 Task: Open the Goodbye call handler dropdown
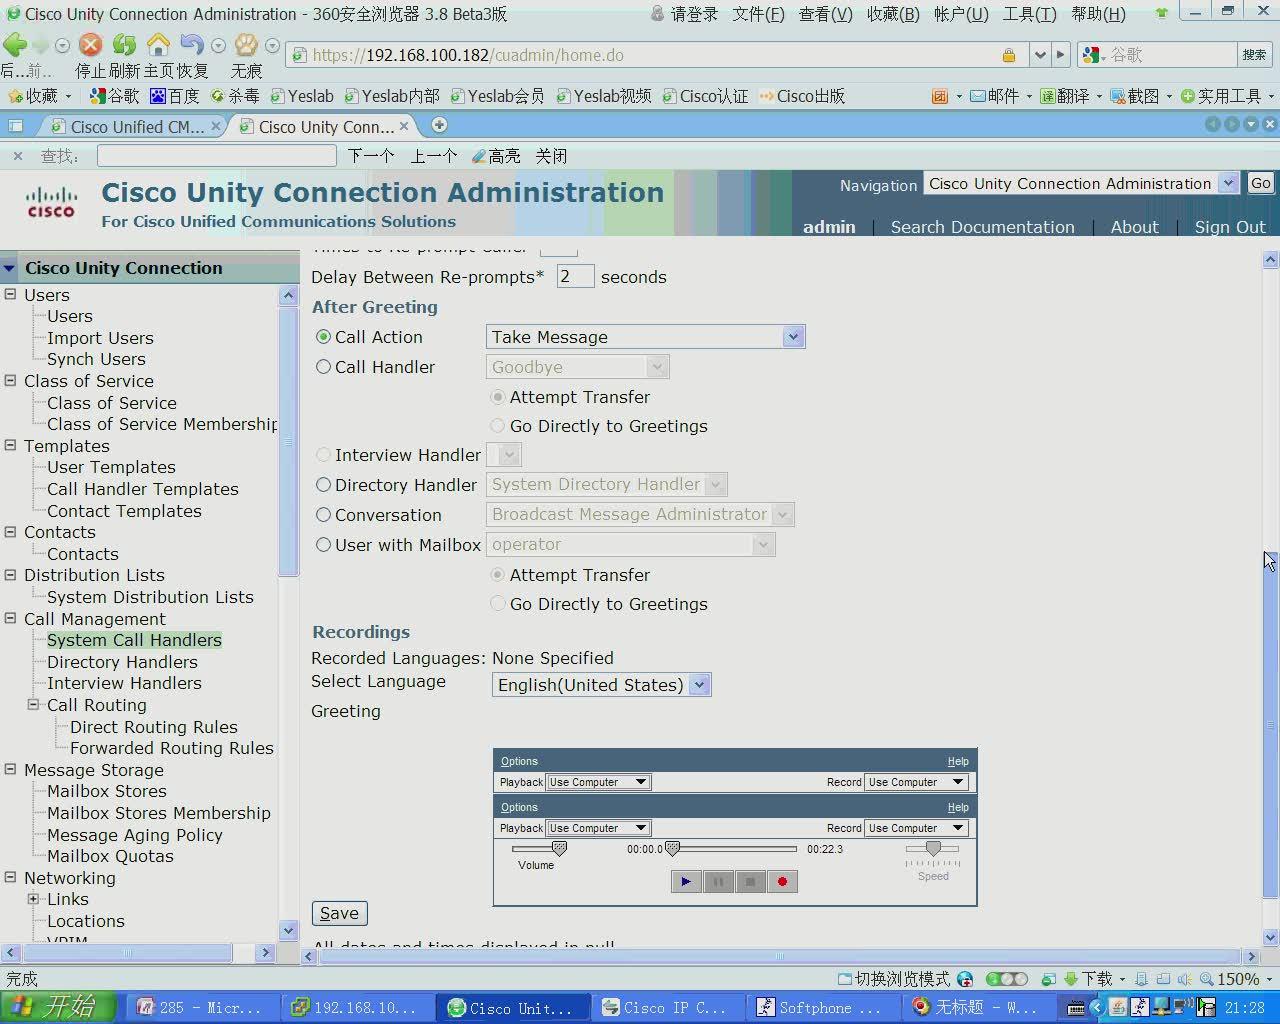[578, 367]
